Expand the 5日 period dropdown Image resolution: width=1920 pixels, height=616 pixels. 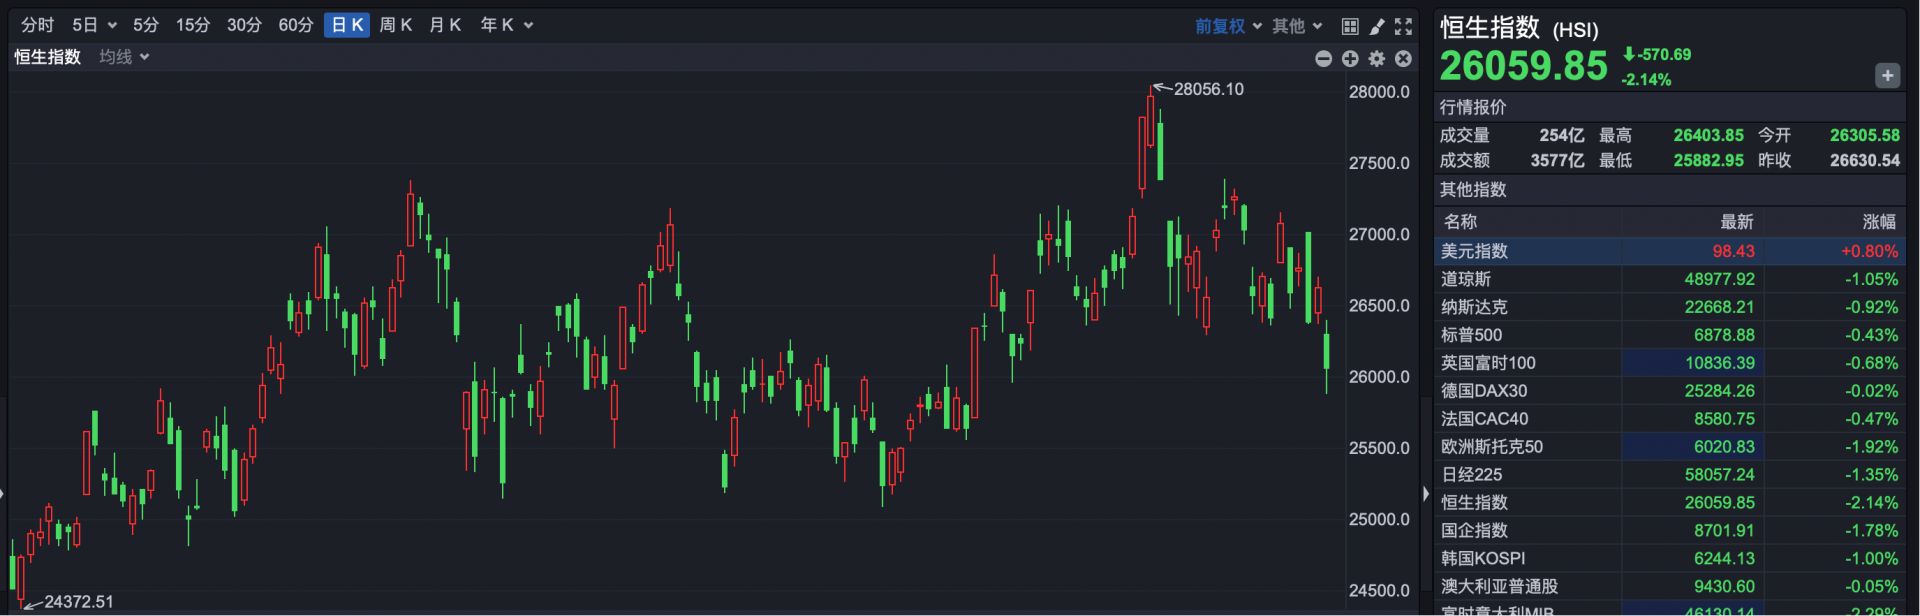(x=94, y=25)
